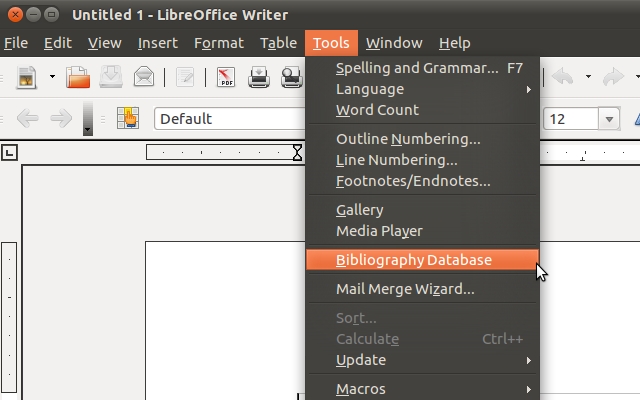Select Media Player menu entry
Screen dimensions: 640x400
pos(422,231)
